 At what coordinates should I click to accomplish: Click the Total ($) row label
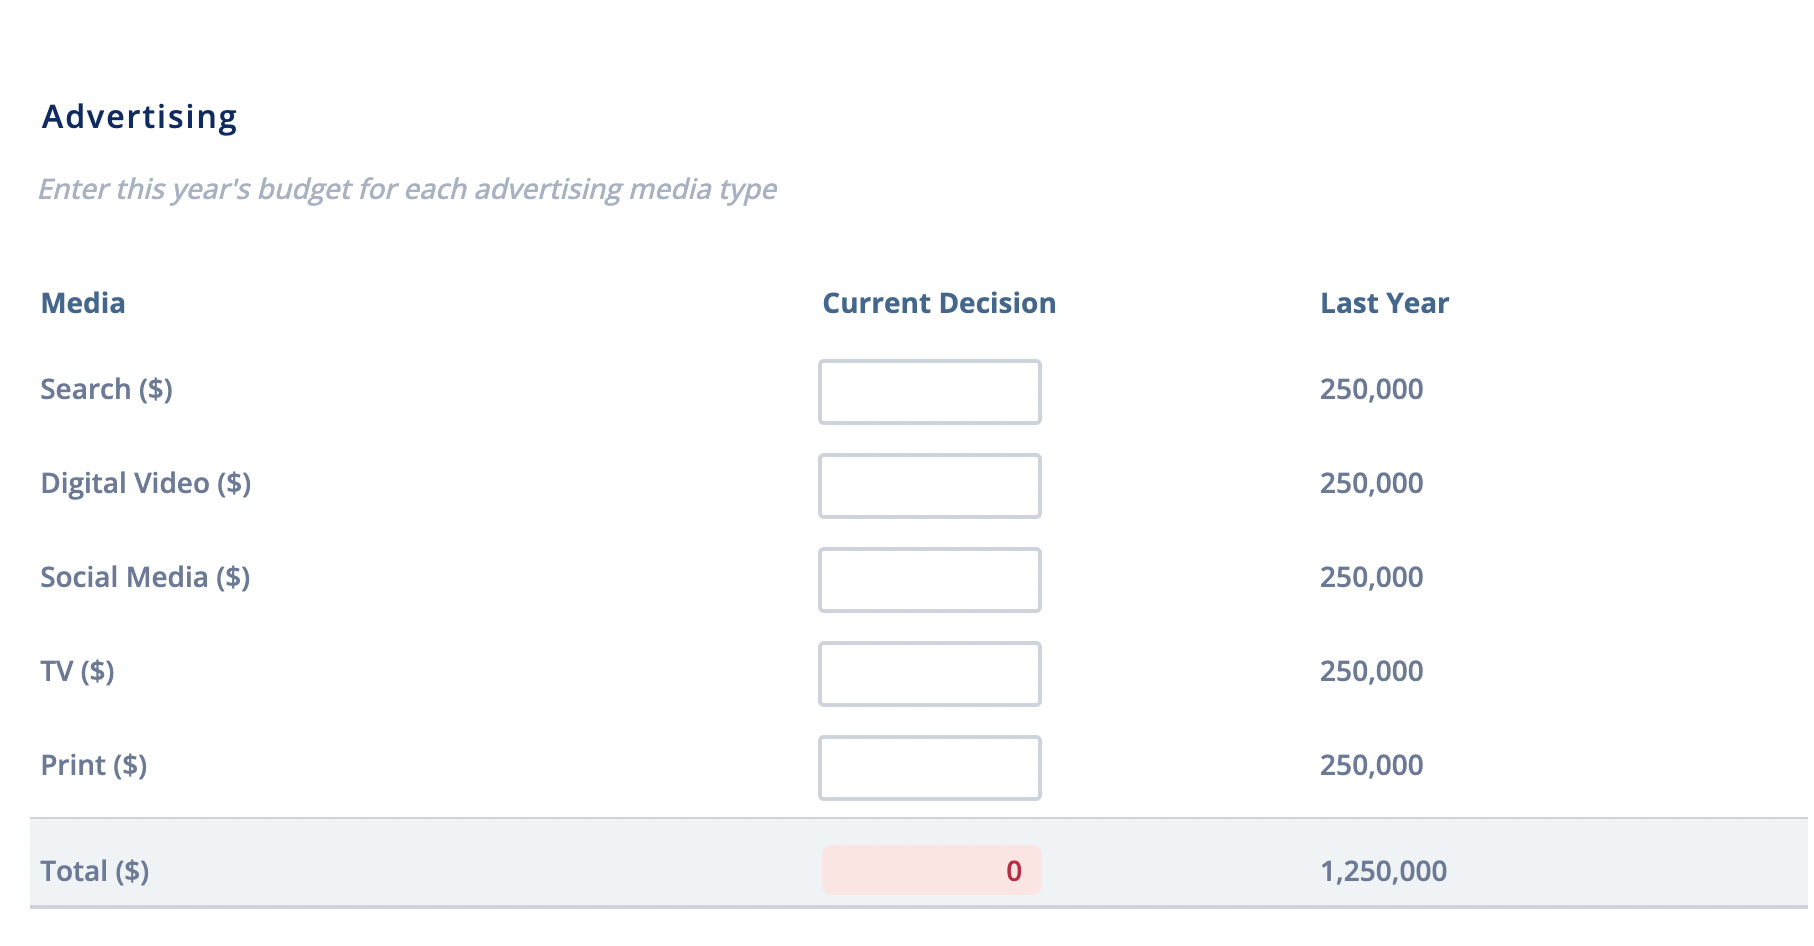click(x=94, y=871)
